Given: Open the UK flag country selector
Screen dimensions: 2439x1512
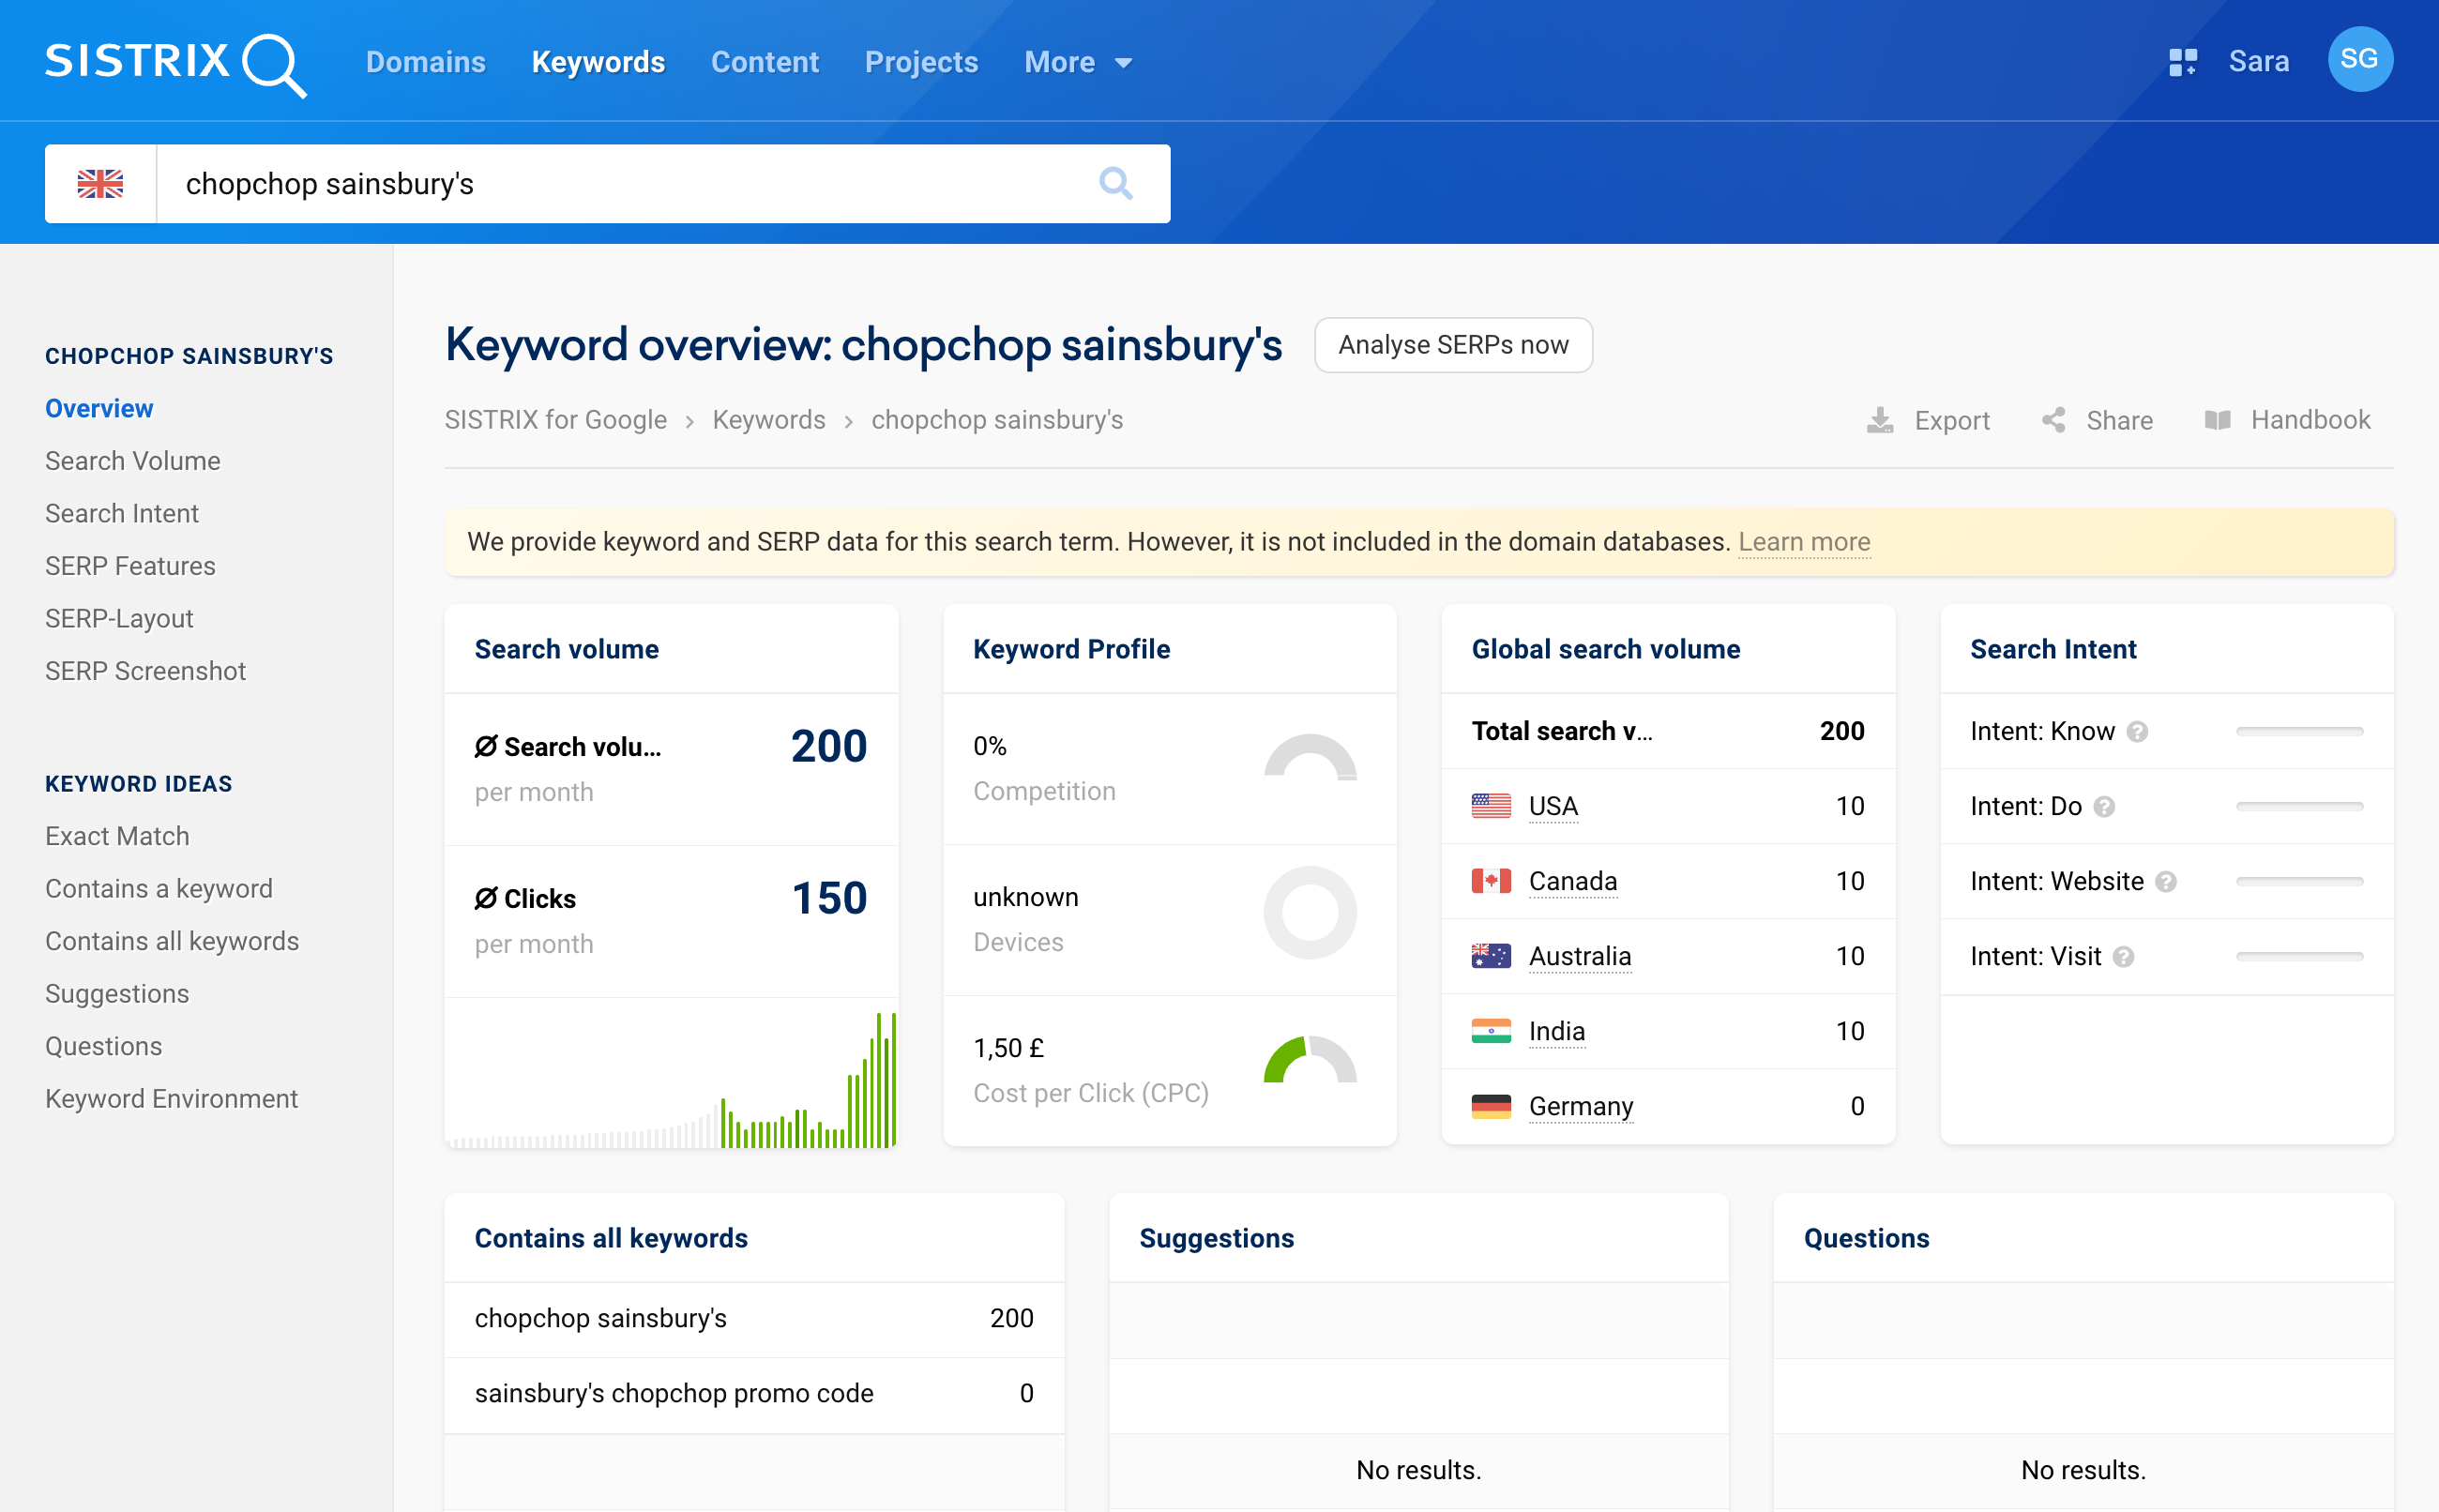Looking at the screenshot, I should [100, 184].
